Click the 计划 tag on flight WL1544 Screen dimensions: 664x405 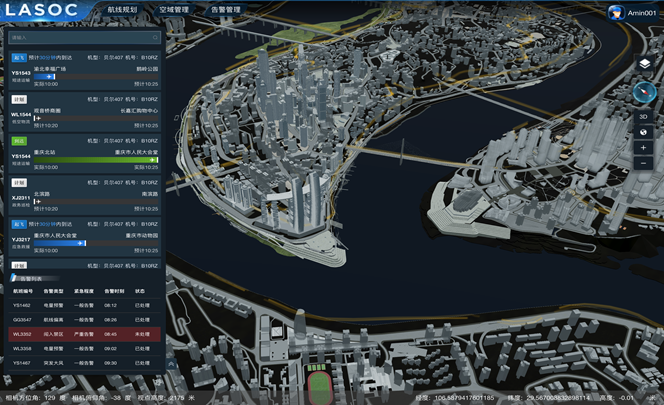coord(18,100)
